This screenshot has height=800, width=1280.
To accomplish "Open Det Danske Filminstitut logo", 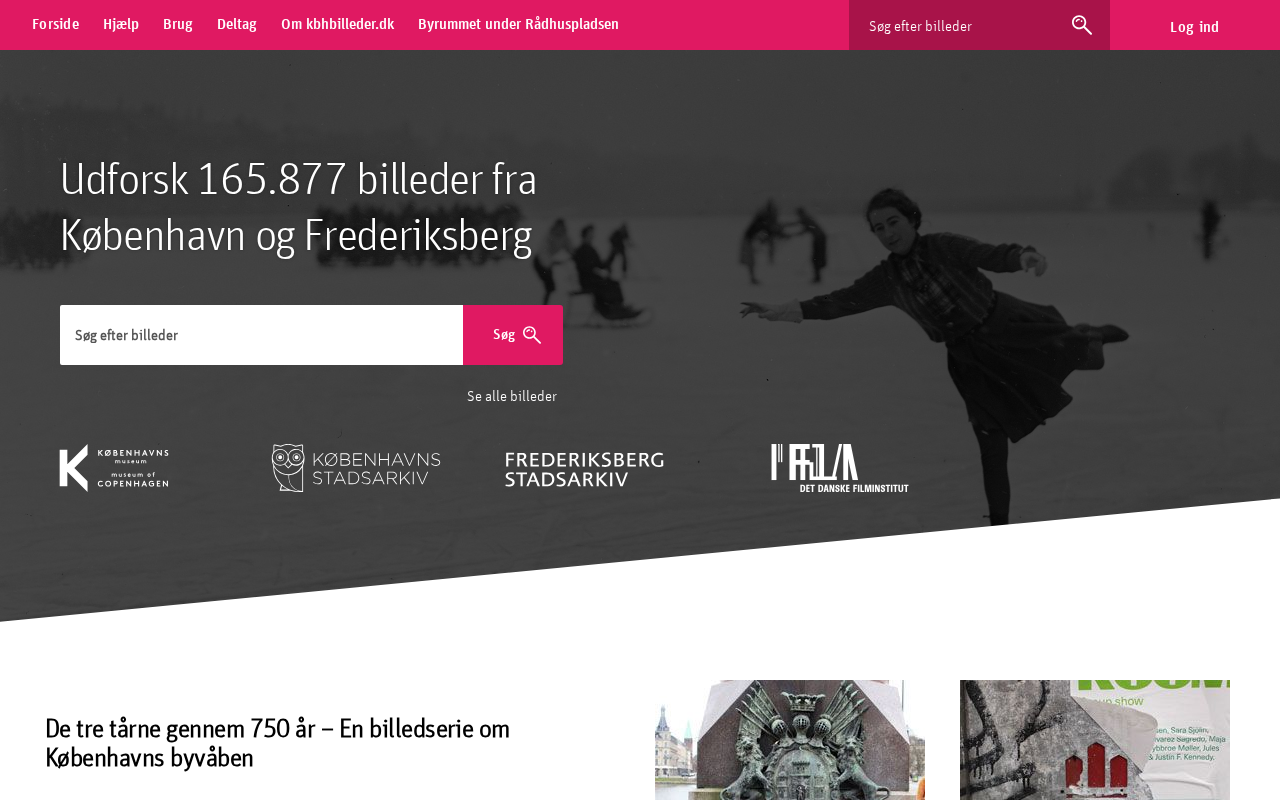I will (840, 468).
